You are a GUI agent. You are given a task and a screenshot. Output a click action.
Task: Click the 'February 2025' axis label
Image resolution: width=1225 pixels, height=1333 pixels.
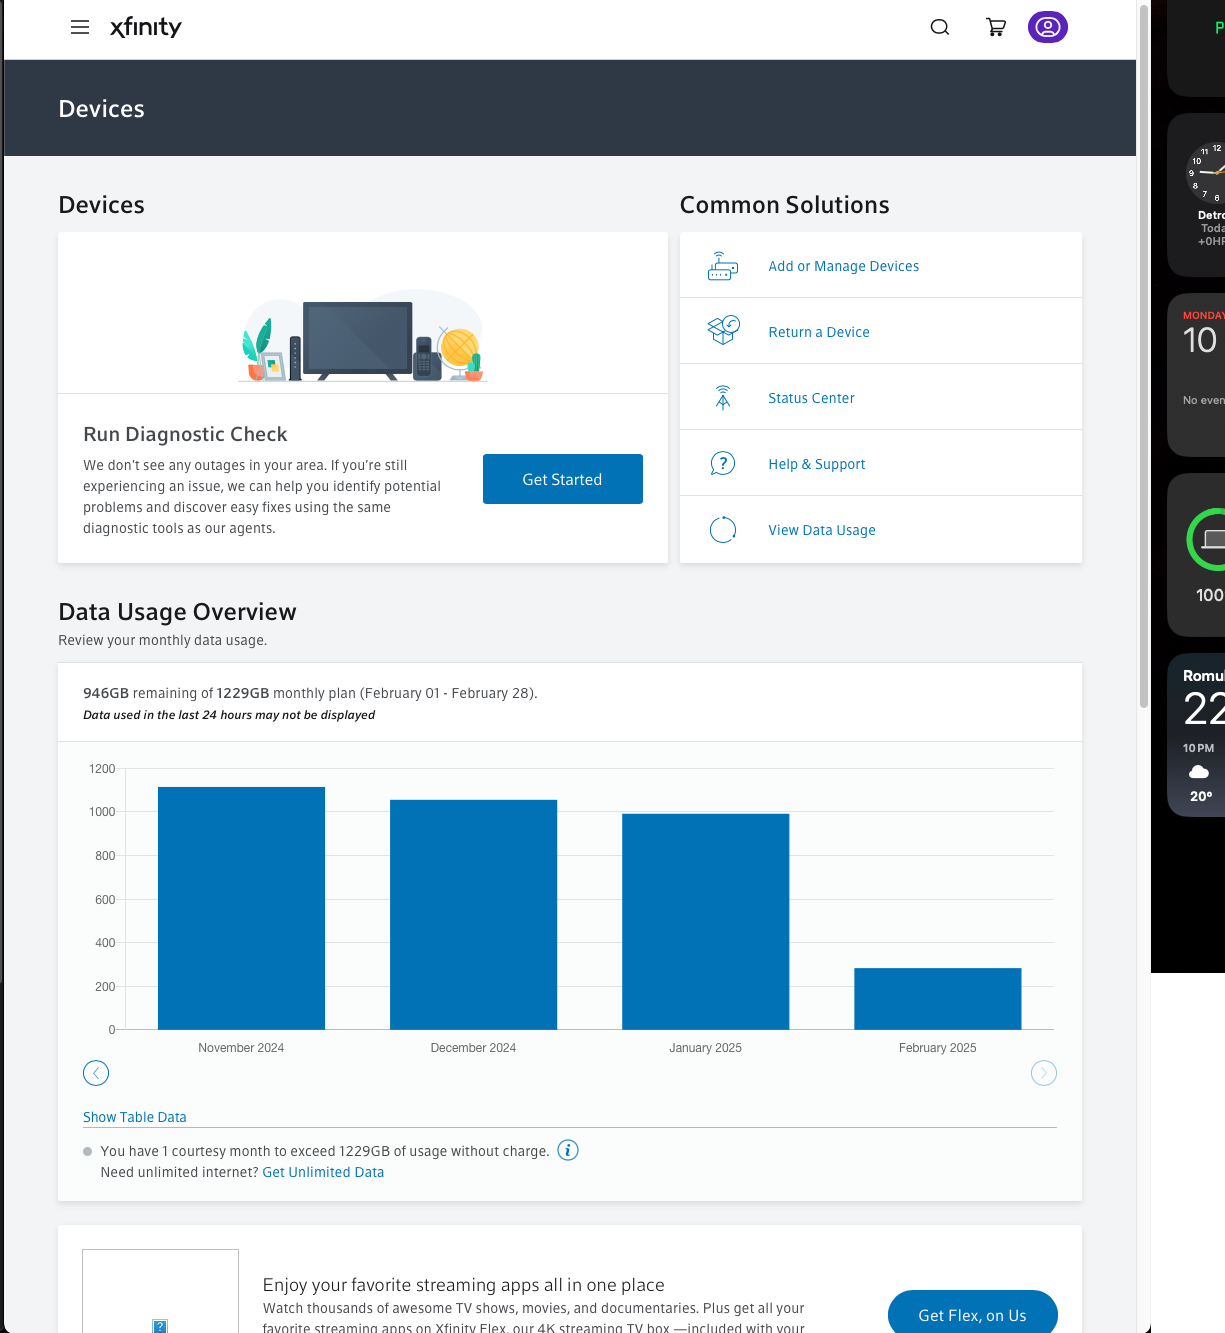point(937,1048)
